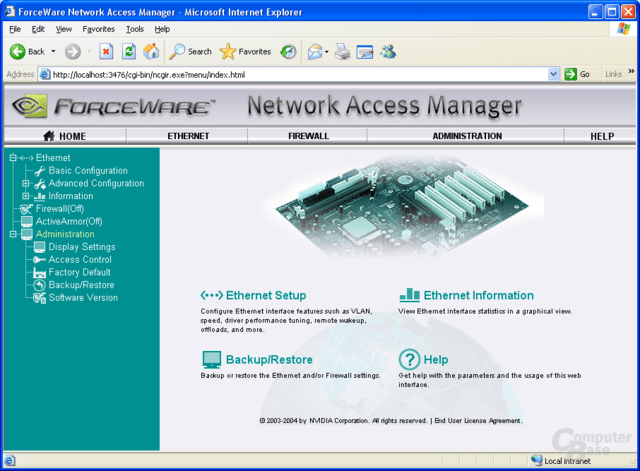
Task: Select Administration in the tree
Action: [65, 234]
